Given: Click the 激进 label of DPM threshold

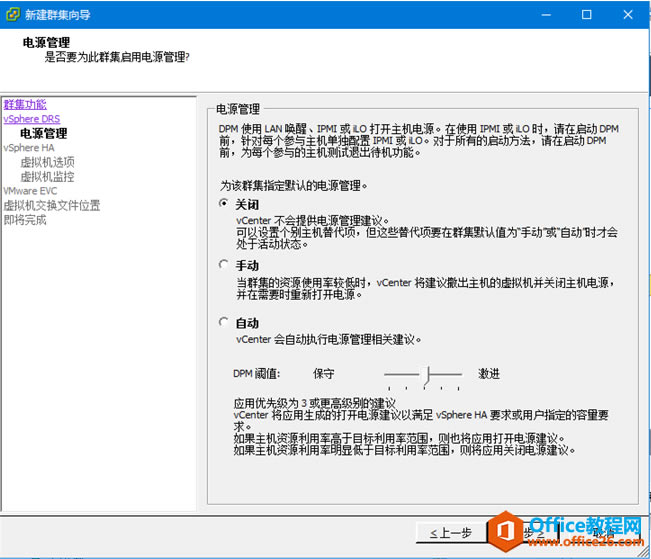Looking at the screenshot, I should (489, 373).
